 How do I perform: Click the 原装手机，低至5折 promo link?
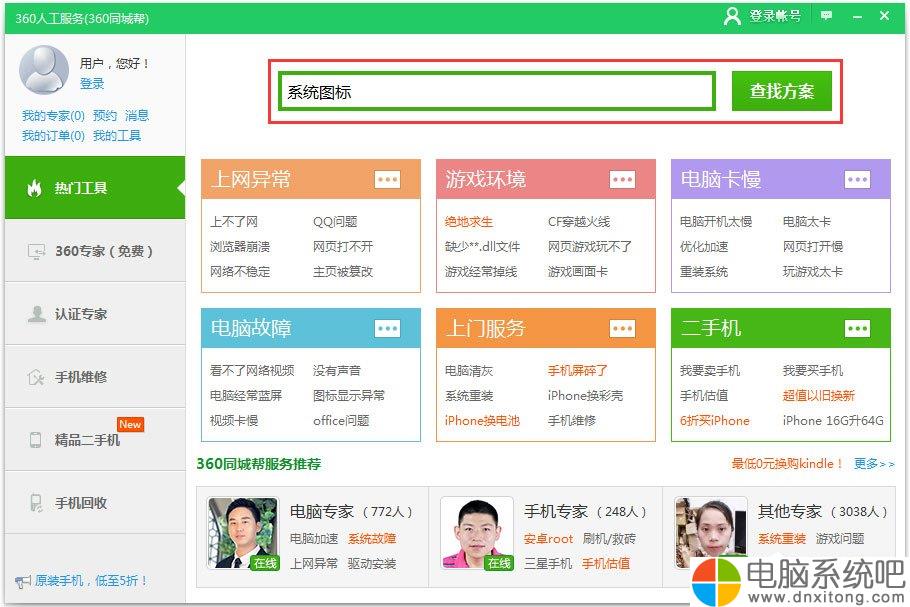[x=92, y=581]
